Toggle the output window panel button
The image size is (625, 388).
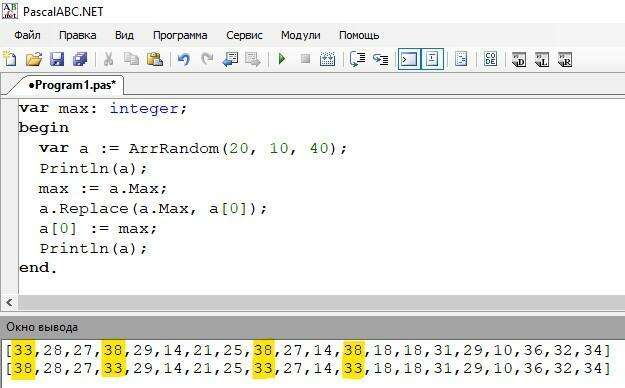[x=409, y=59]
